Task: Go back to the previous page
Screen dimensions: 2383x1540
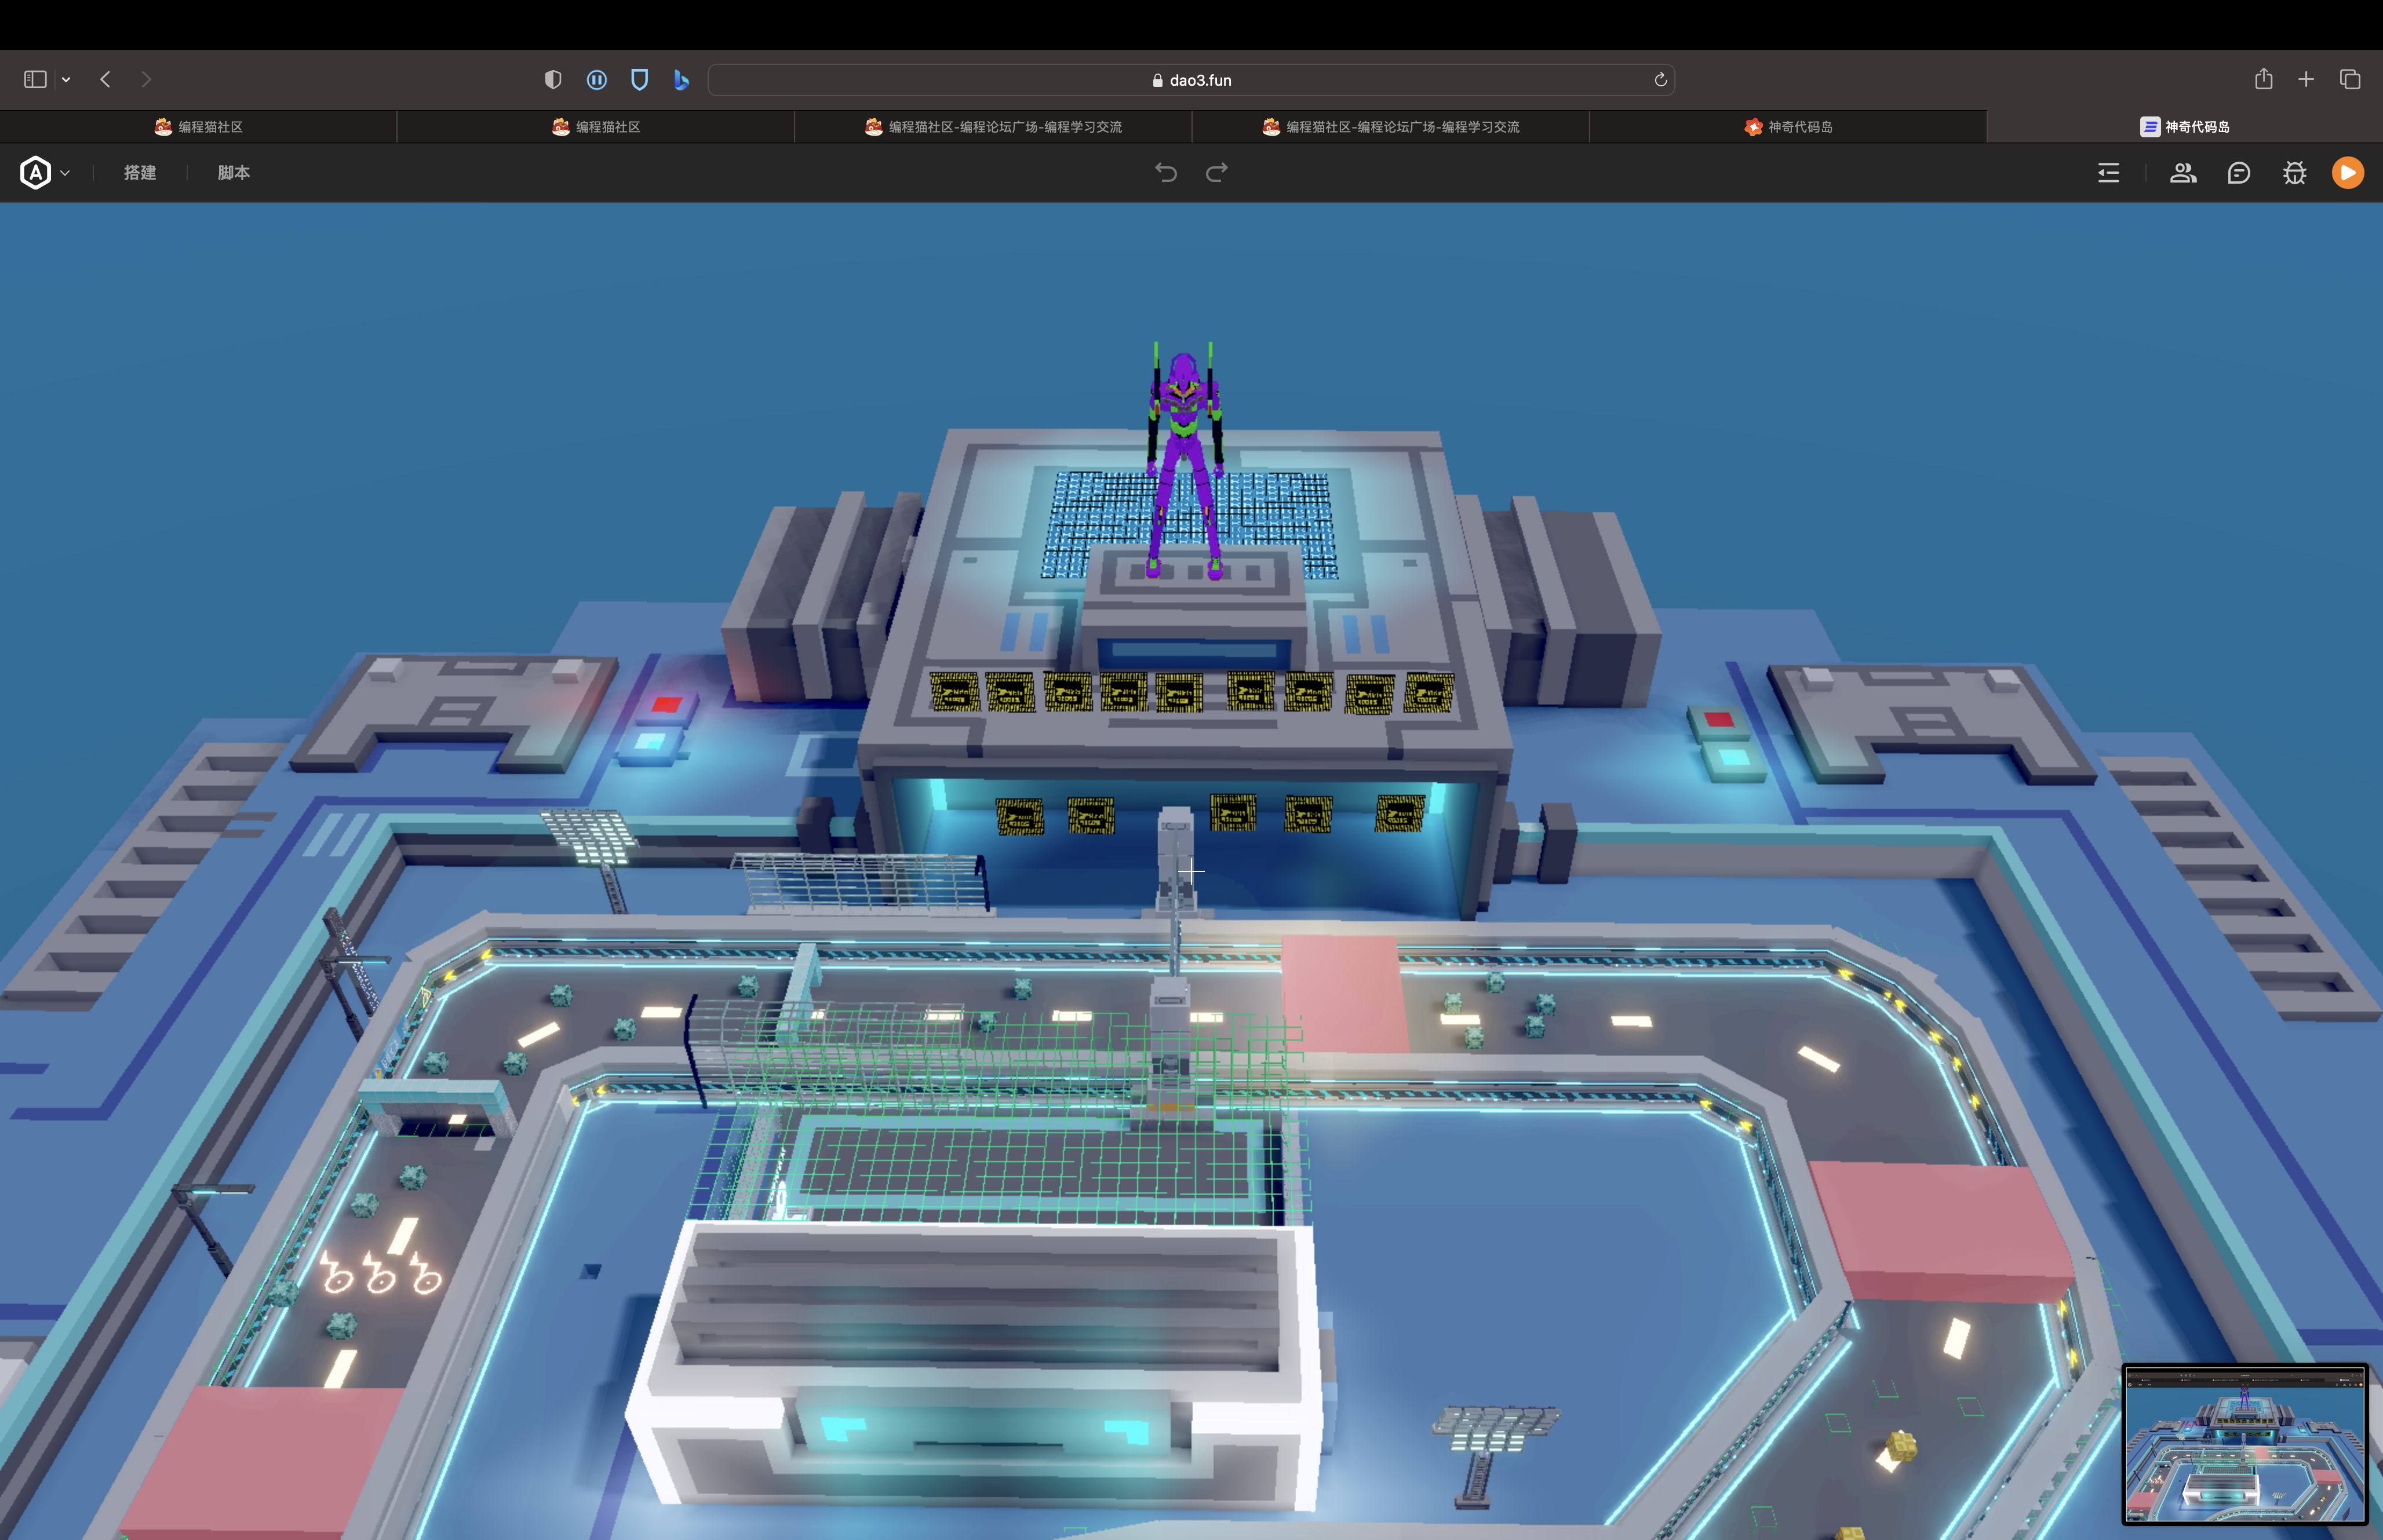Action: click(105, 79)
